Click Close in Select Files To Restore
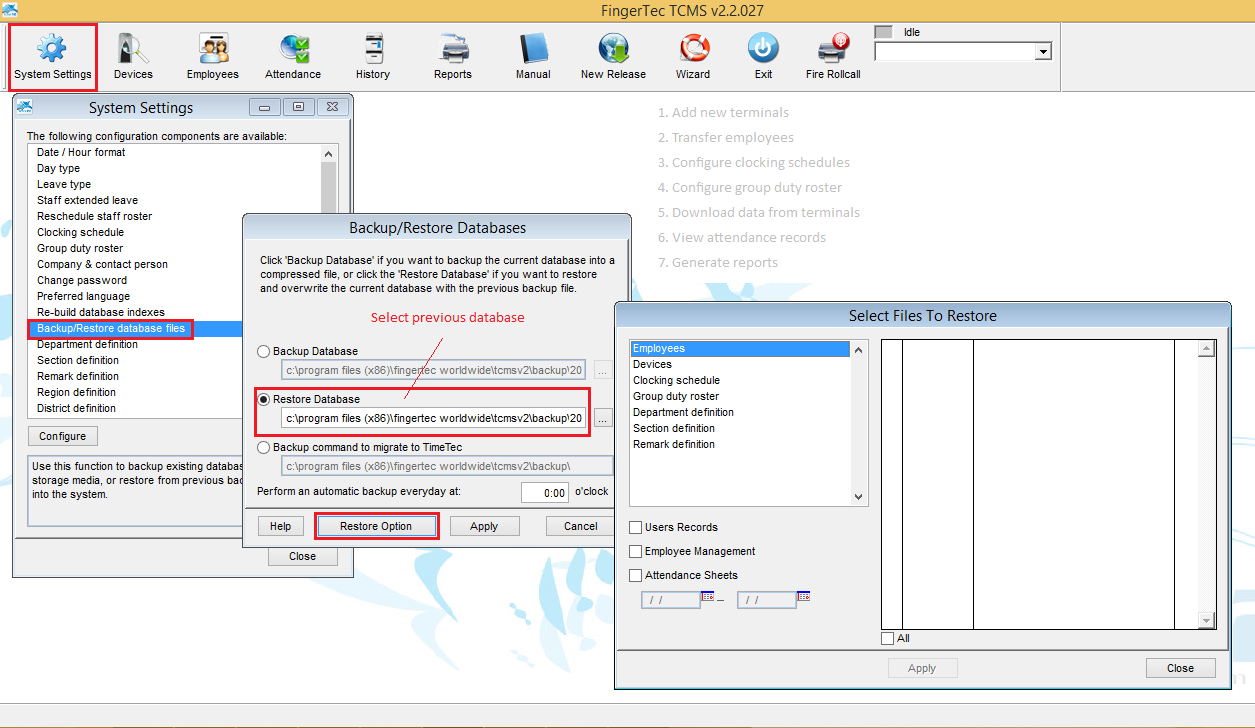Image resolution: width=1255 pixels, height=728 pixels. pos(1180,668)
